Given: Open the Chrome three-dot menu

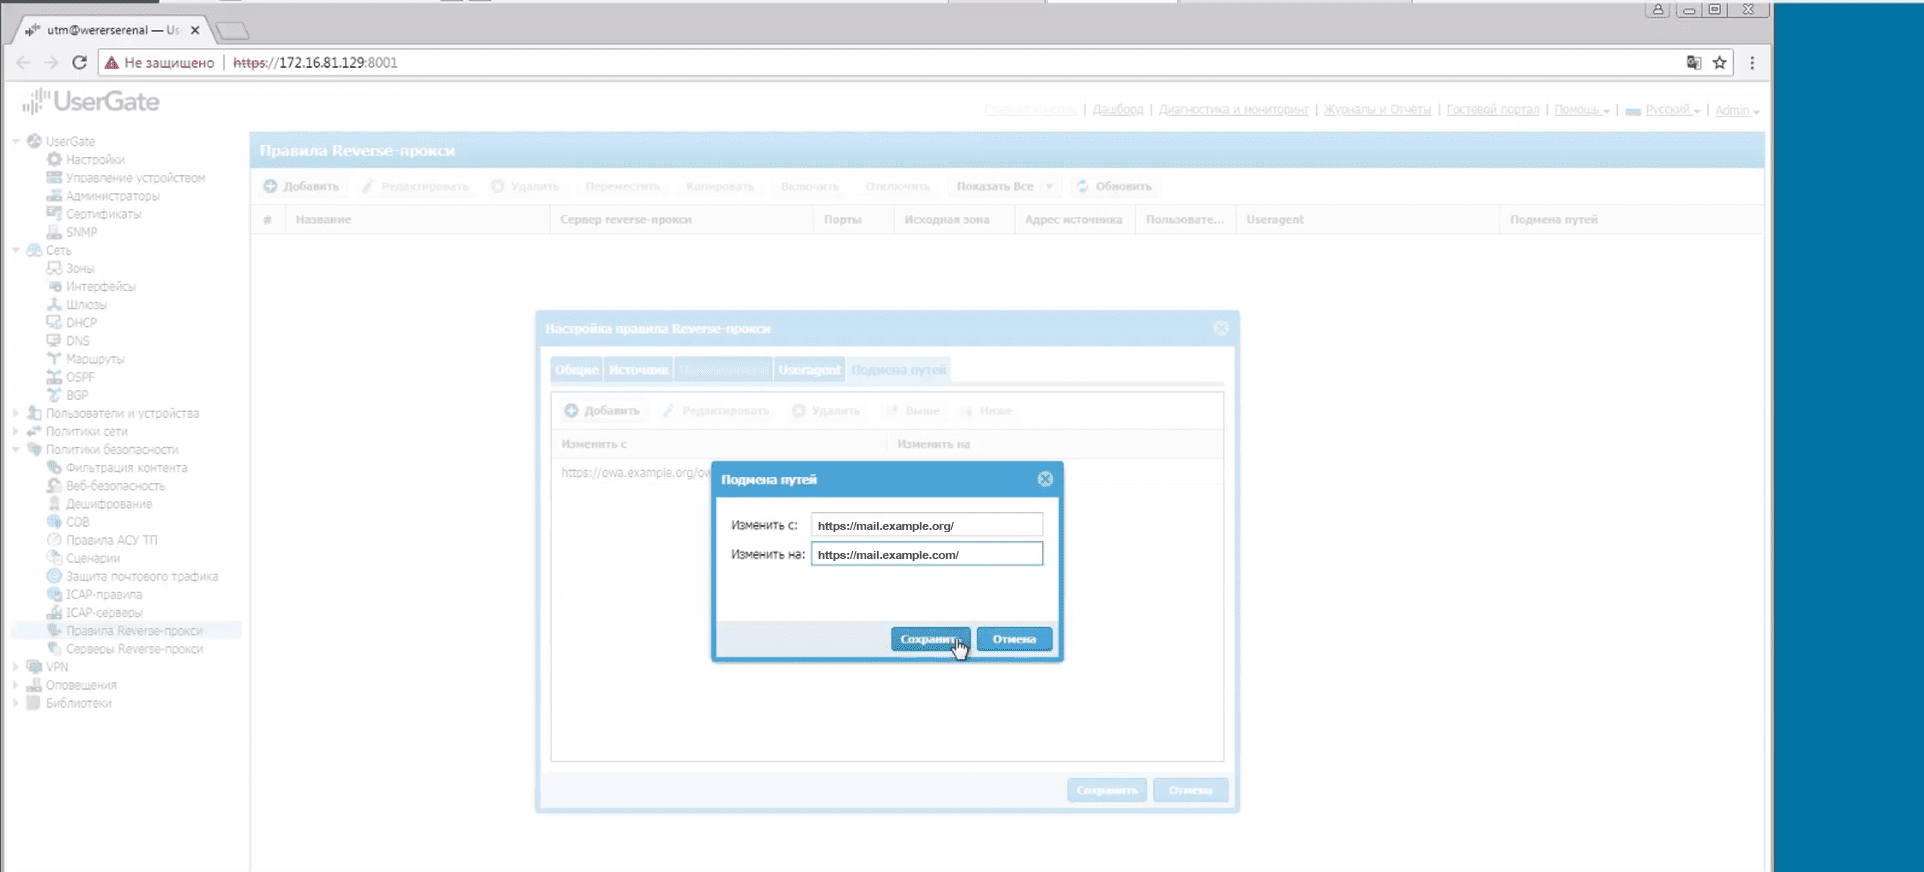Looking at the screenshot, I should point(1752,62).
